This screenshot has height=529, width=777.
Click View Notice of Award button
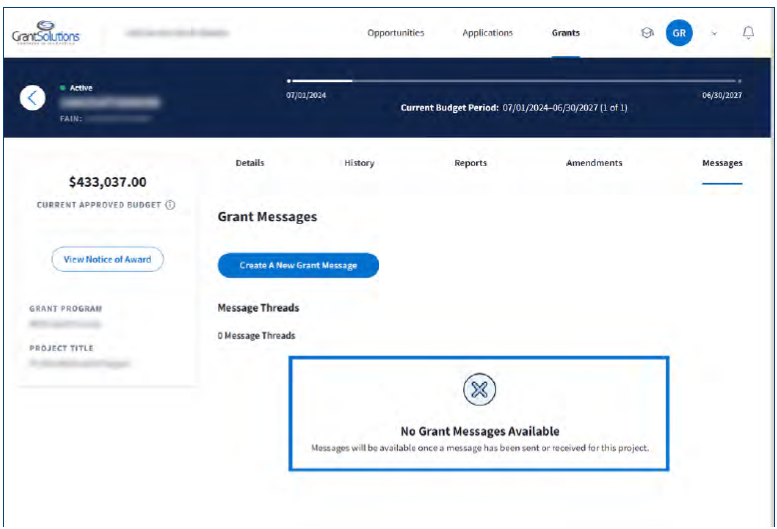pos(107,259)
